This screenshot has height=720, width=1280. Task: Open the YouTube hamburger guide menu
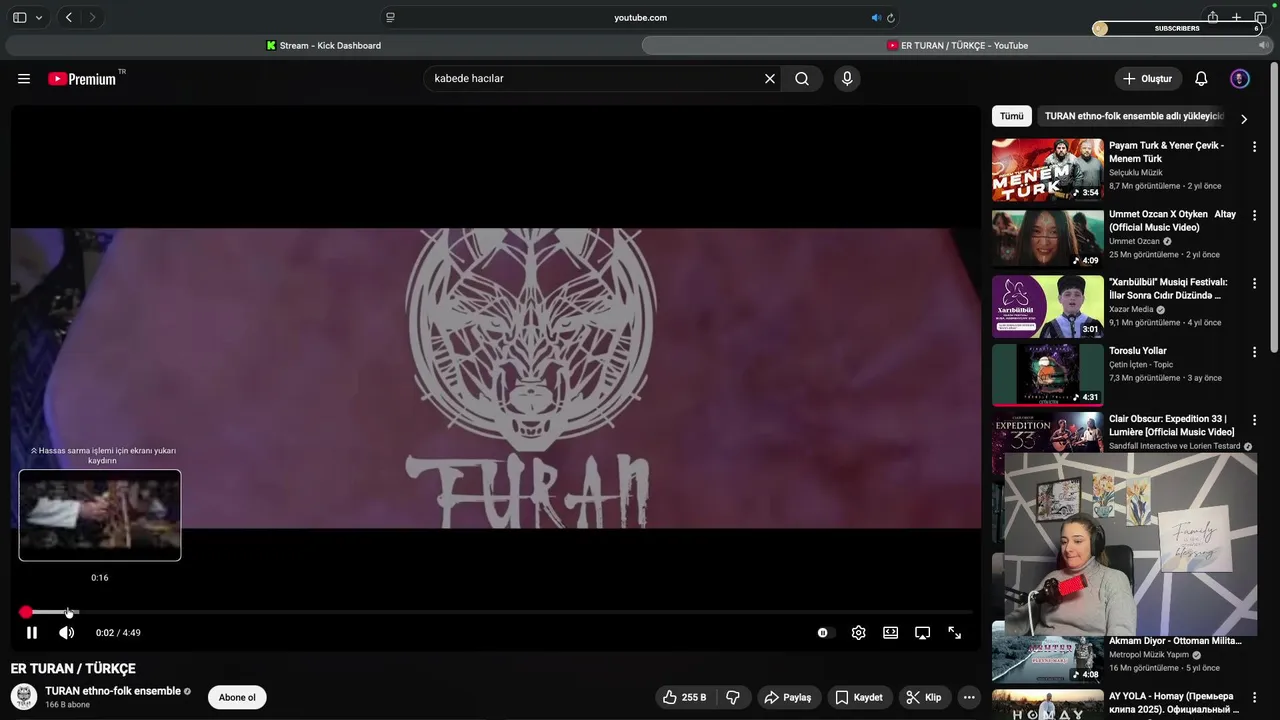(24, 79)
